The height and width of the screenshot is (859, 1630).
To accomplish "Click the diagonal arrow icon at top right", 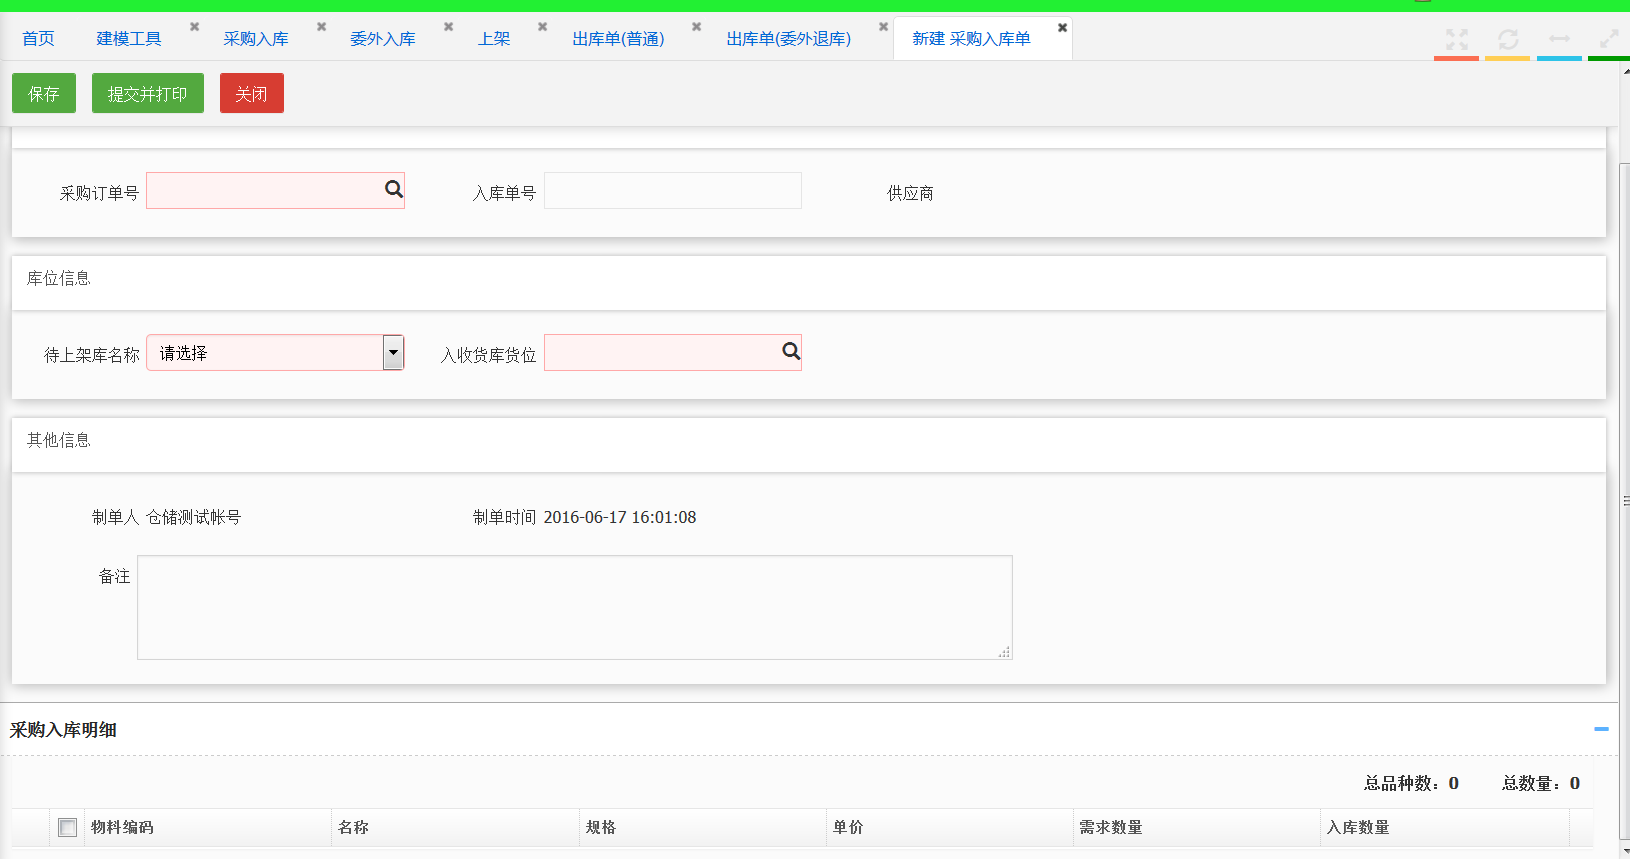I will pos(1609,39).
